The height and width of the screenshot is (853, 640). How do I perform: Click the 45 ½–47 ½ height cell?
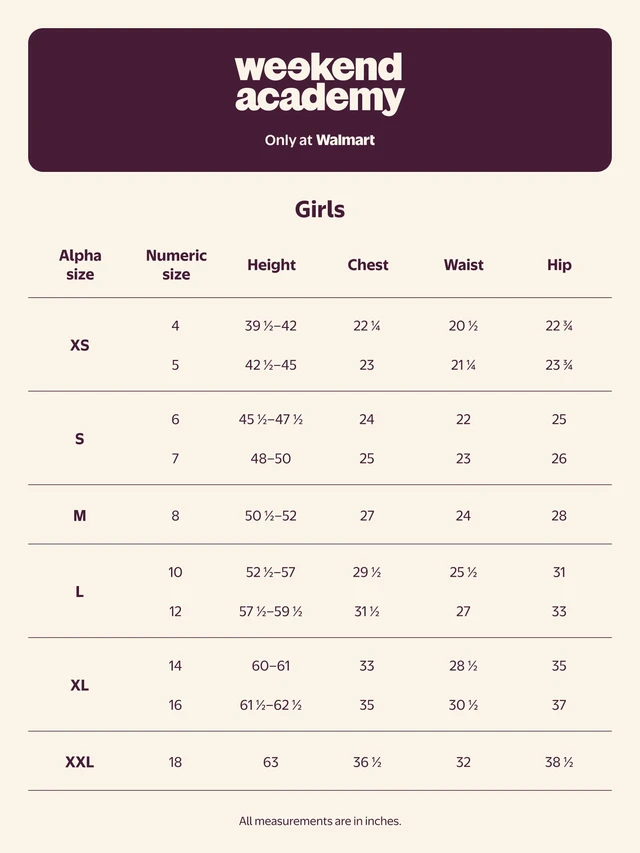(x=270, y=419)
